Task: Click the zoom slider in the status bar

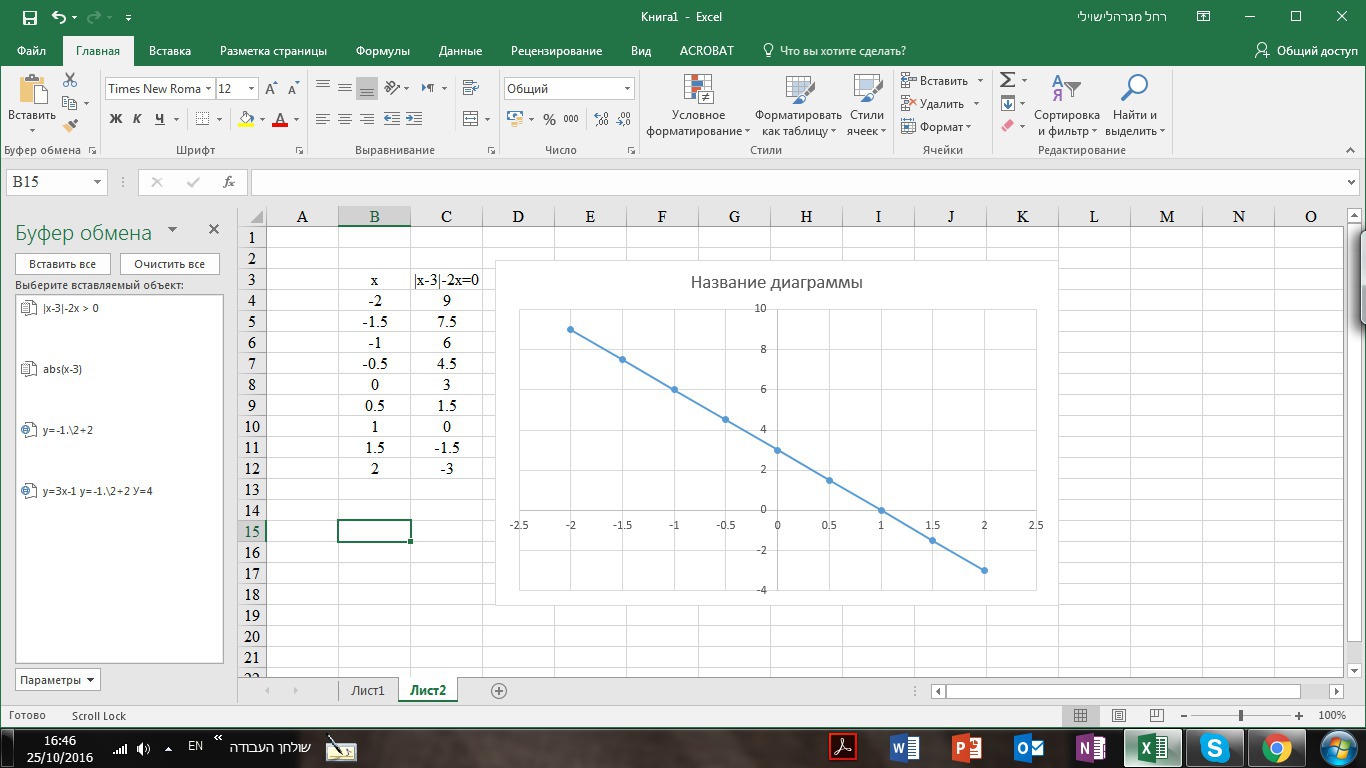Action: 1241,715
